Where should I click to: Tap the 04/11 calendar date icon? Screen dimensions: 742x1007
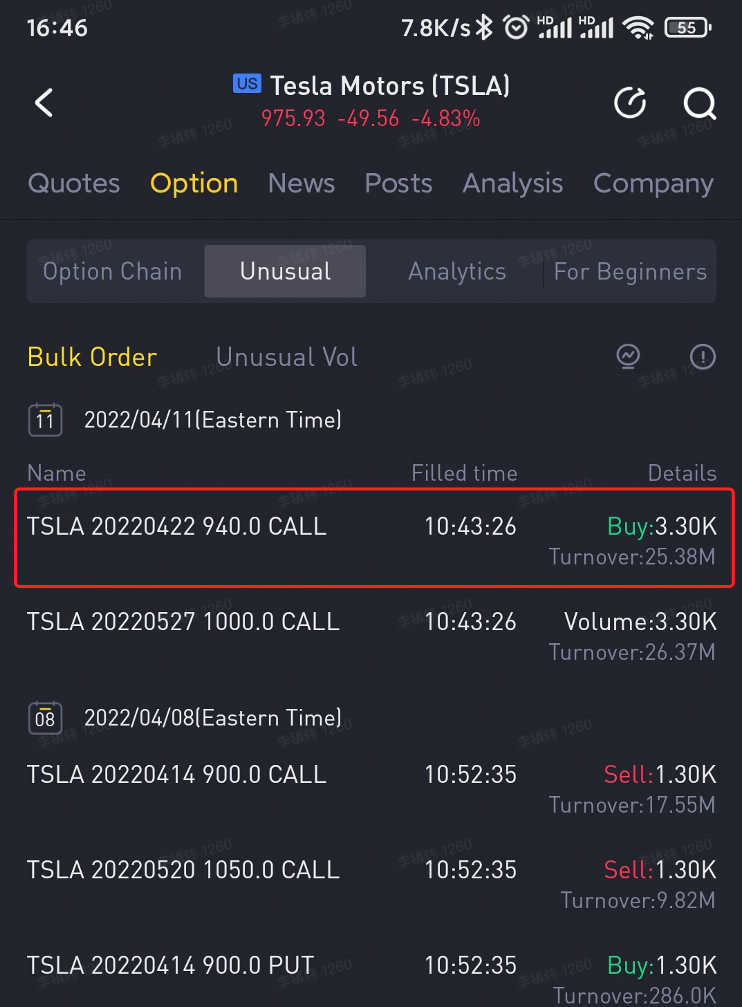45,420
